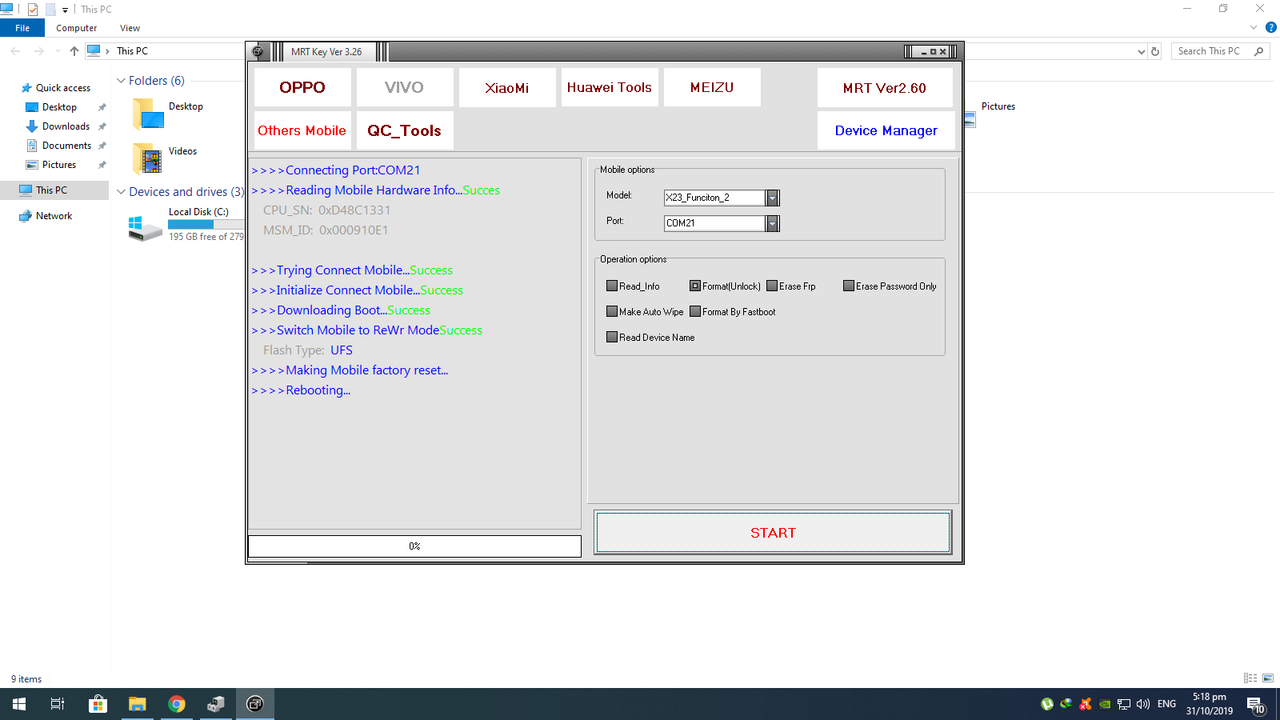Go forward in File Explorer
Screen dimensions: 1280x720
pyautogui.click(x=39, y=51)
